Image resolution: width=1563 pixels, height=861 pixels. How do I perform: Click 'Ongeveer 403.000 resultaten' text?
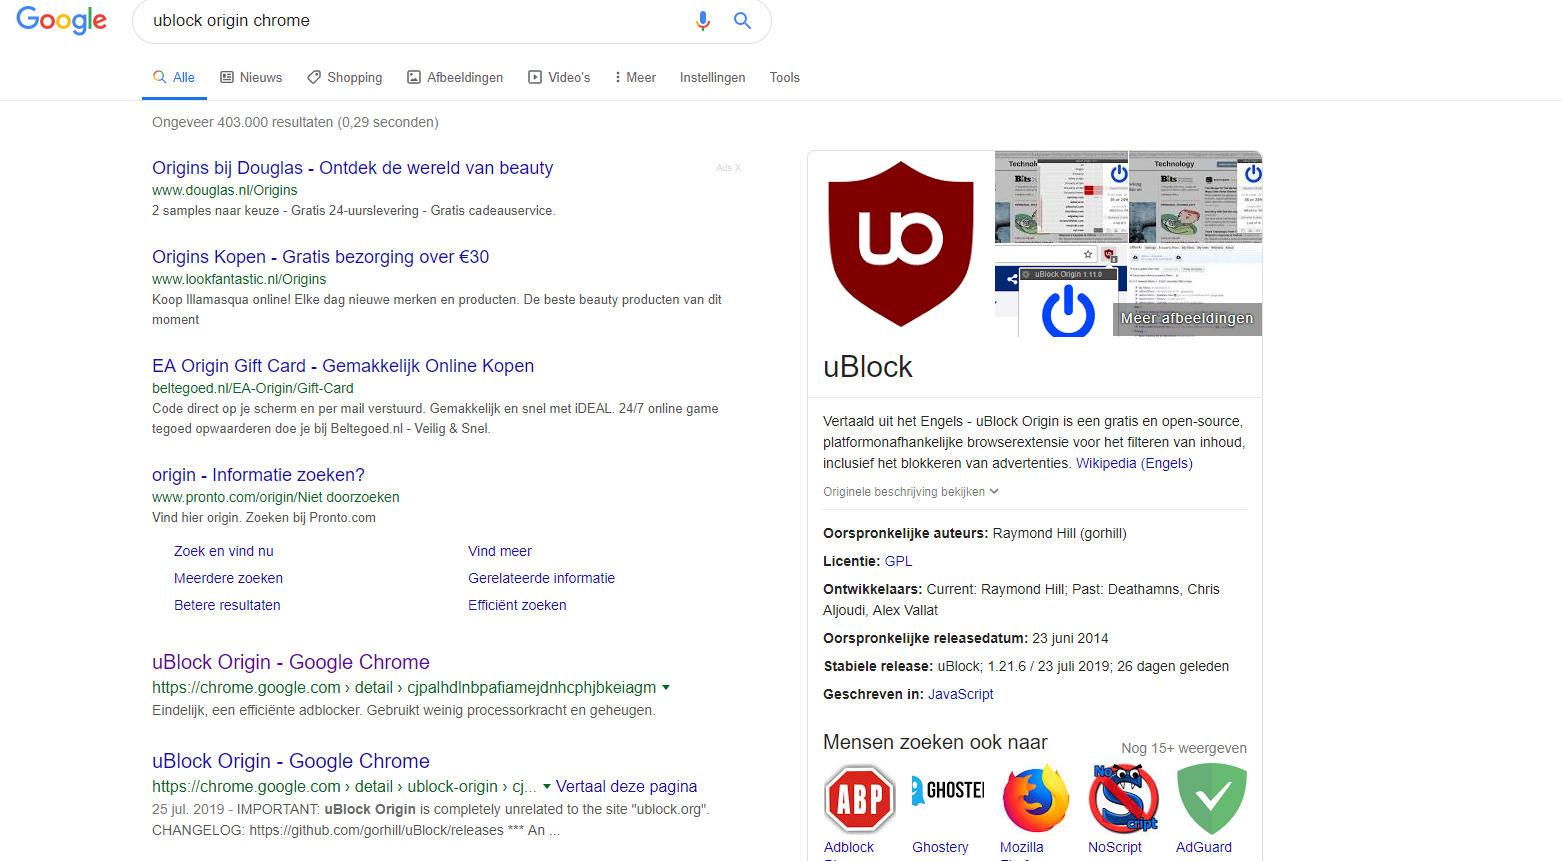point(295,122)
